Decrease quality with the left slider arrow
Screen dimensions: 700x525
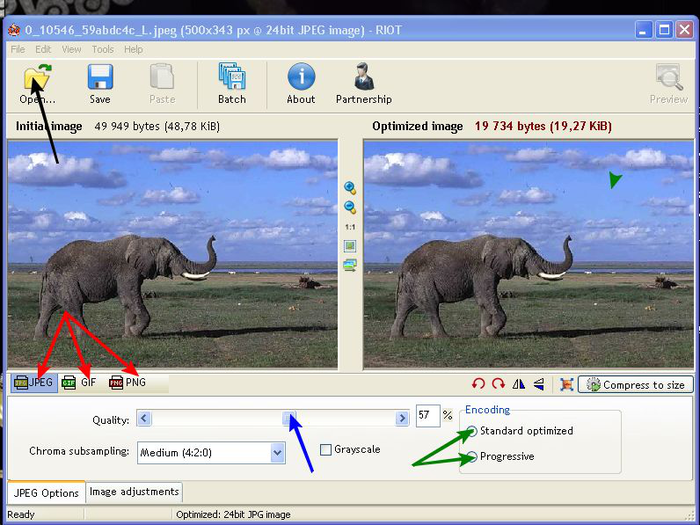[144, 418]
